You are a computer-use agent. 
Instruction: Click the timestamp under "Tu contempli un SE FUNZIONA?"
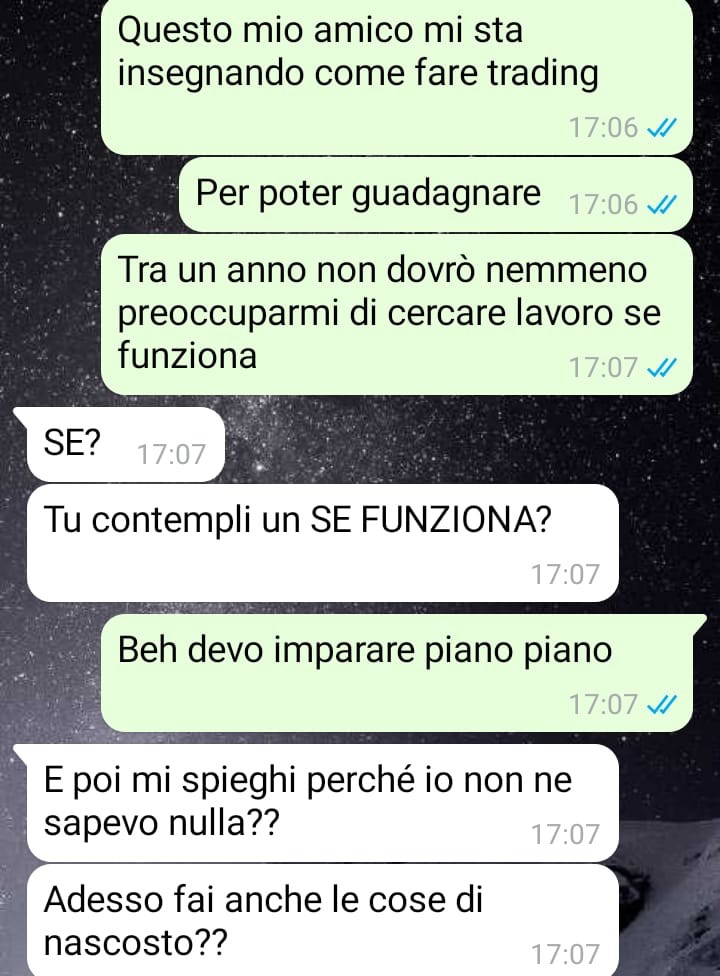coord(565,574)
